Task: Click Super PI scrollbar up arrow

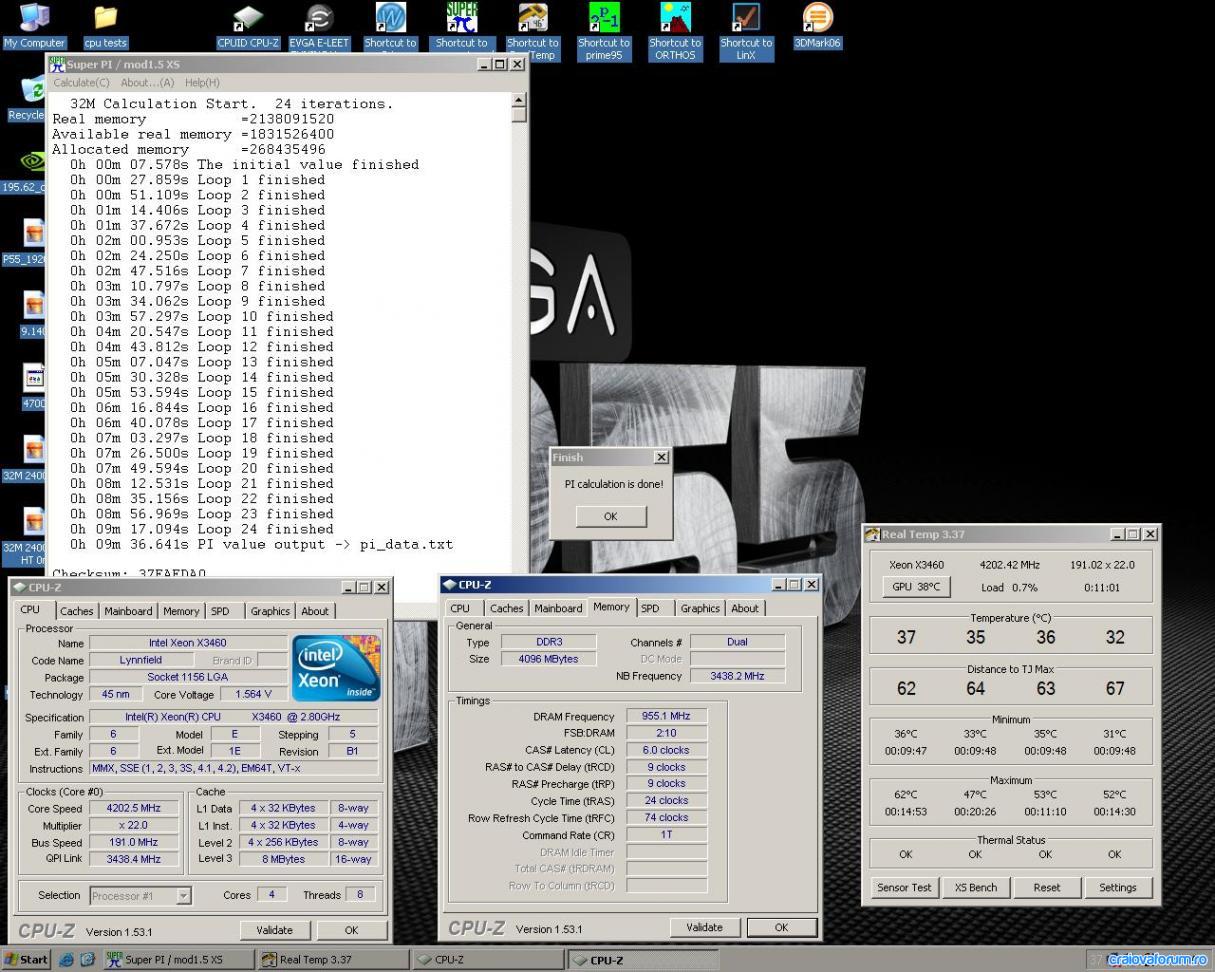Action: (x=518, y=100)
